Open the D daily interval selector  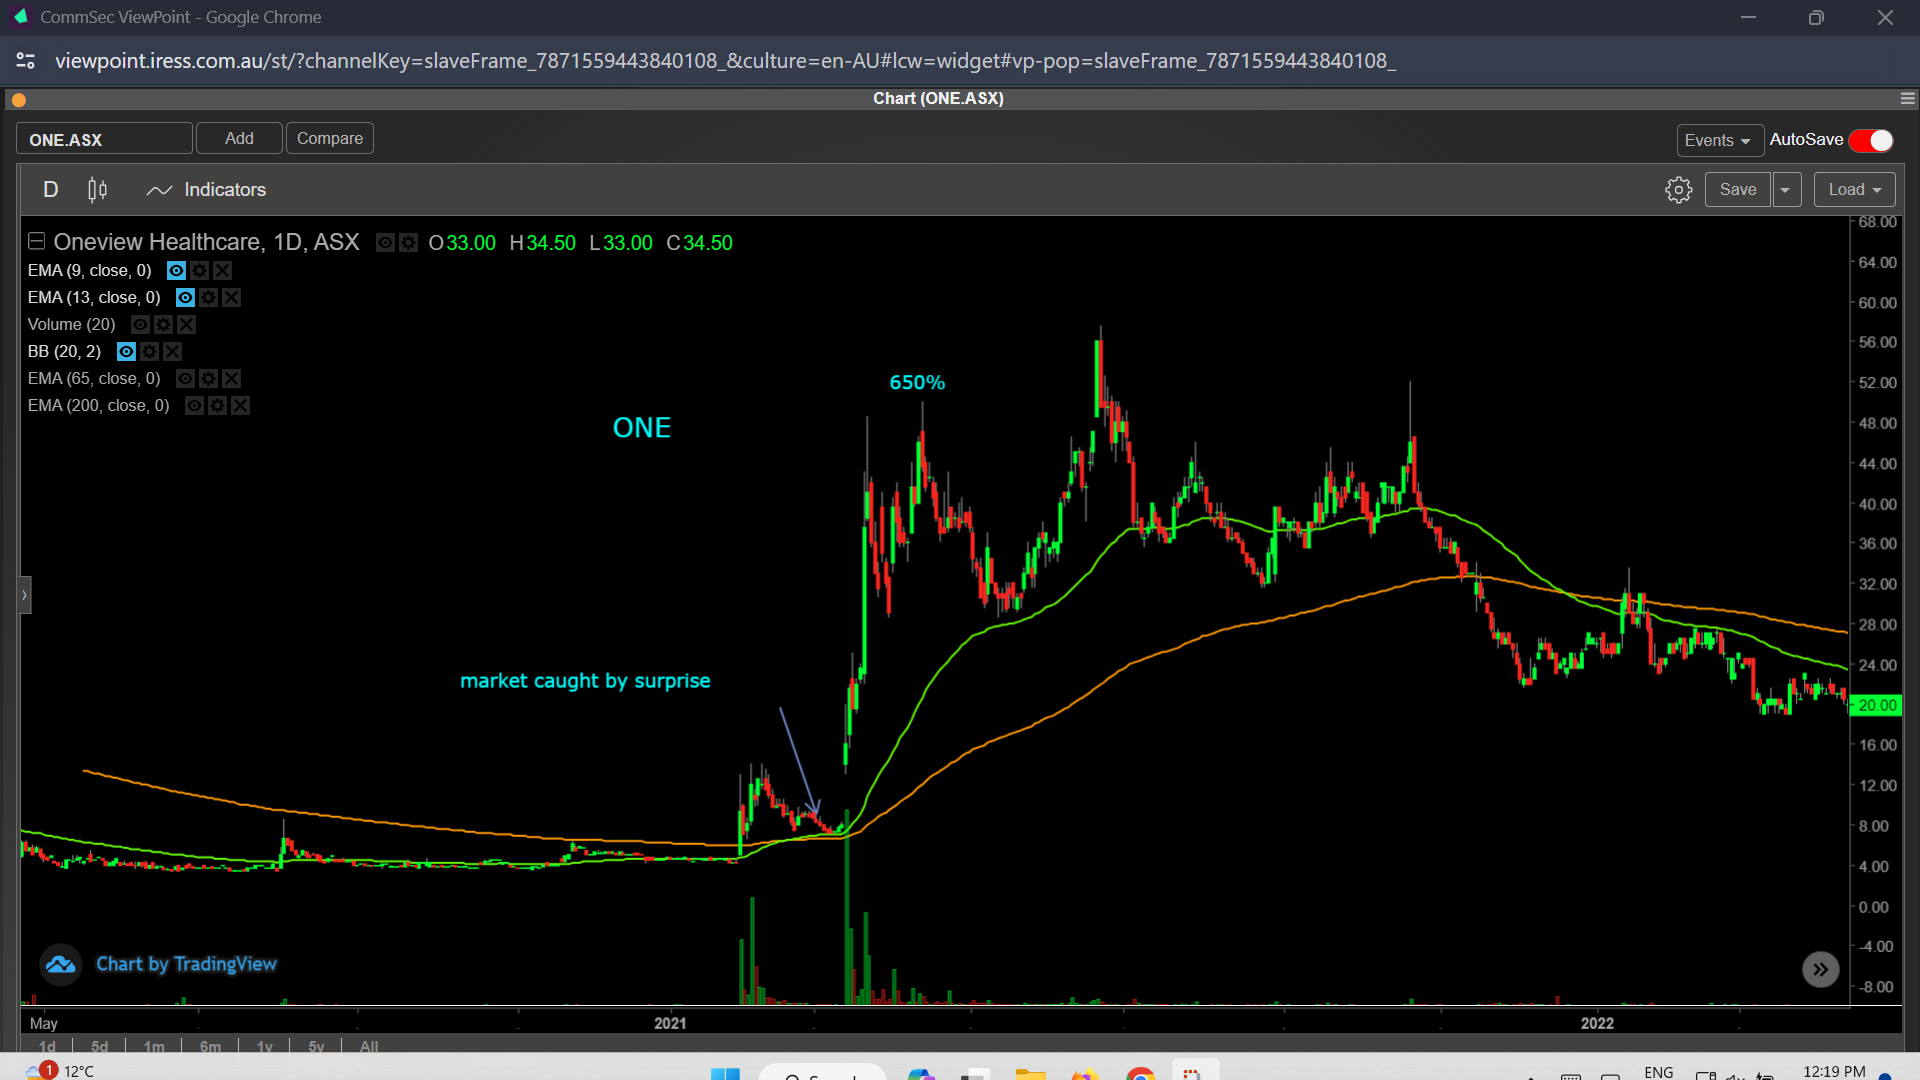pyautogui.click(x=51, y=190)
